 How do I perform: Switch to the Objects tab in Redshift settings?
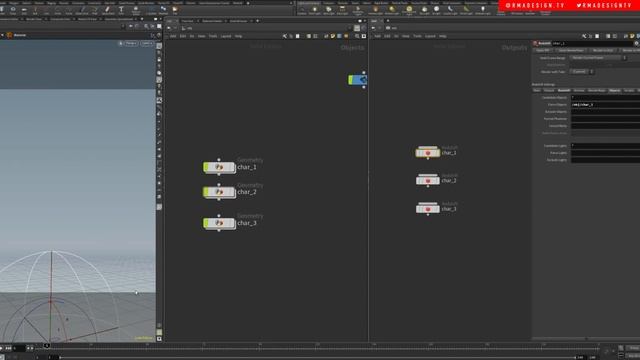[614, 91]
